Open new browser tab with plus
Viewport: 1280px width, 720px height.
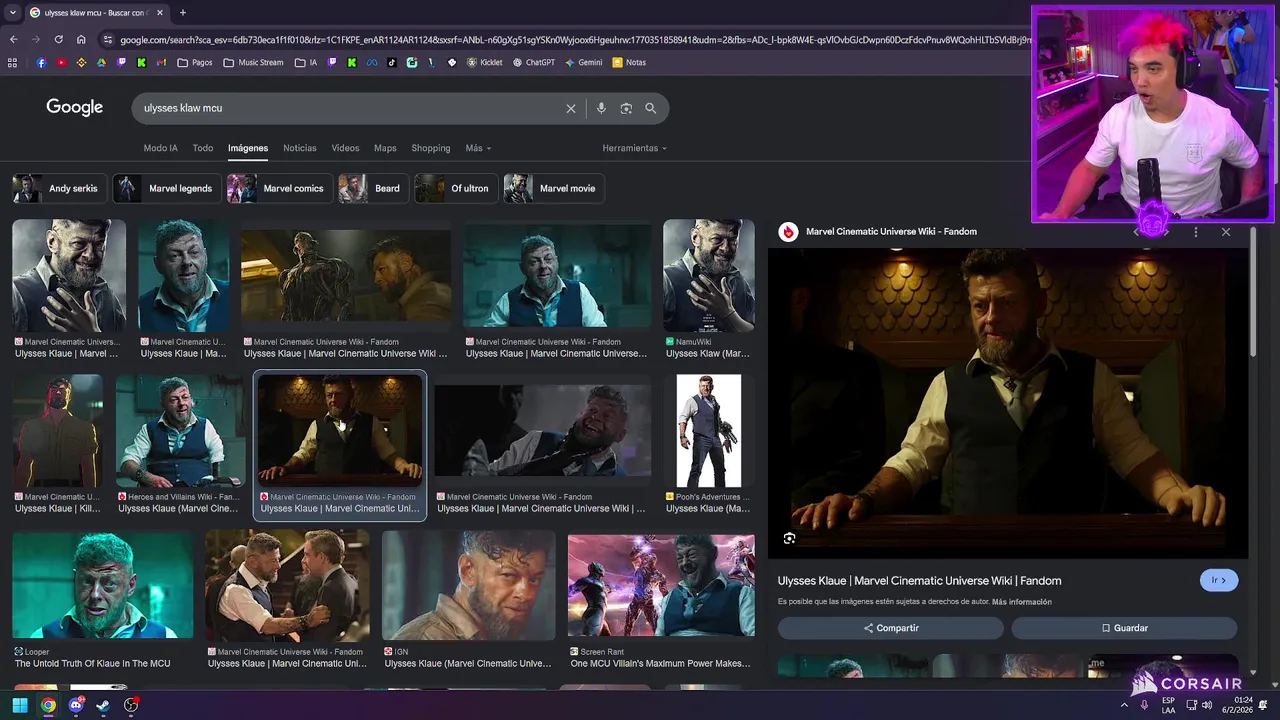(x=183, y=13)
